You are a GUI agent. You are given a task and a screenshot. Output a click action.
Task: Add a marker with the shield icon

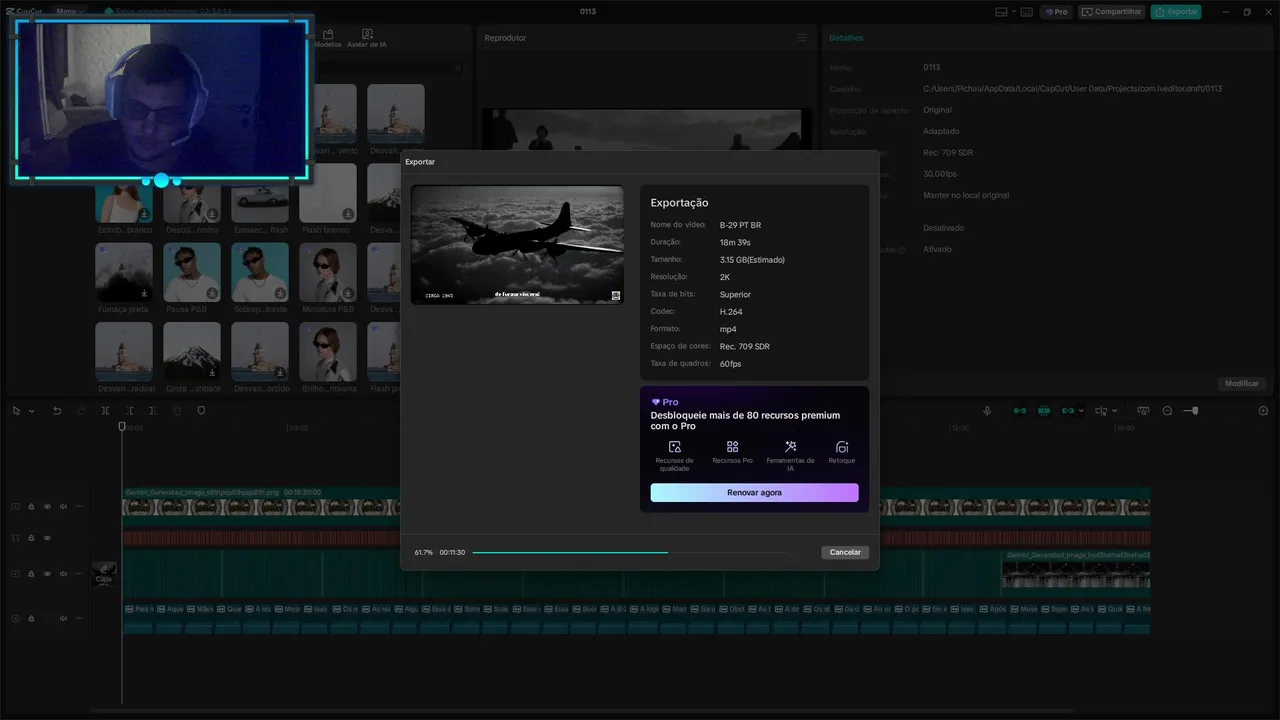coord(201,411)
